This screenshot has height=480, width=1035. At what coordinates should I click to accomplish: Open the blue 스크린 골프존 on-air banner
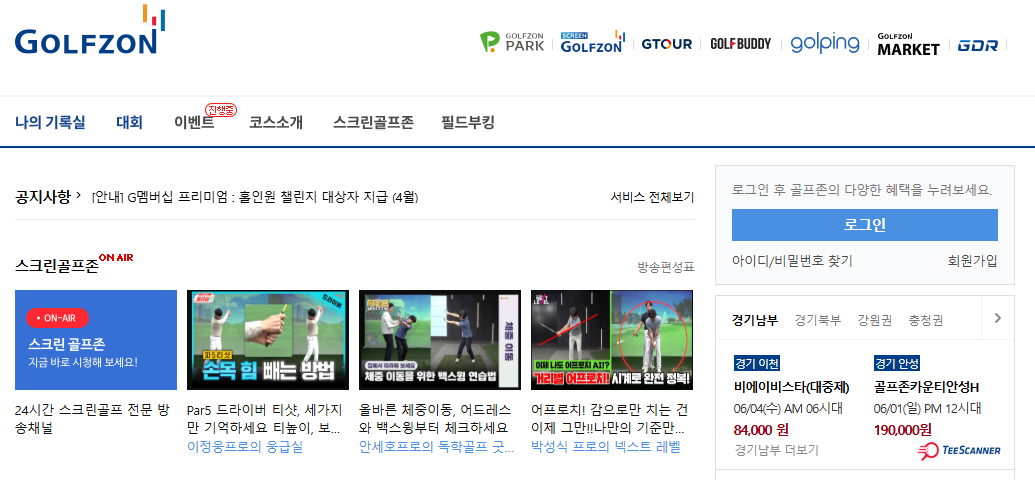pos(96,340)
